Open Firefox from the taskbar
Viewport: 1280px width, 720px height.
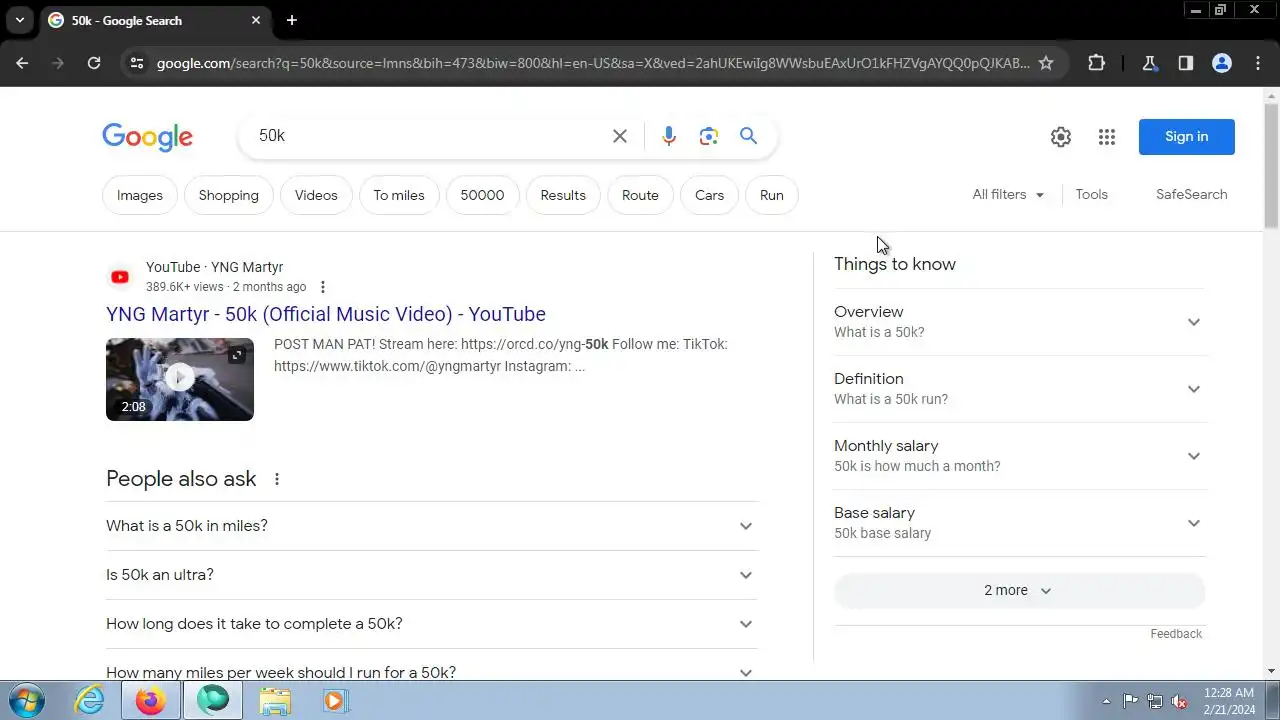pyautogui.click(x=151, y=701)
